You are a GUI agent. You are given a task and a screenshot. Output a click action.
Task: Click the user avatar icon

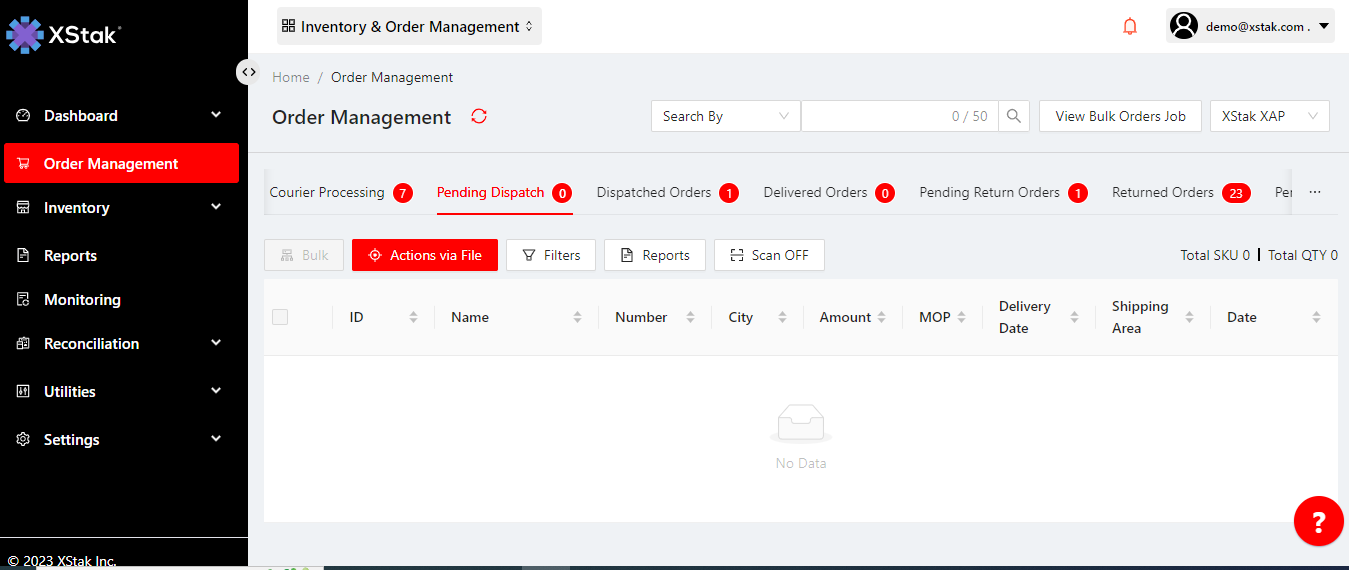click(x=1184, y=26)
